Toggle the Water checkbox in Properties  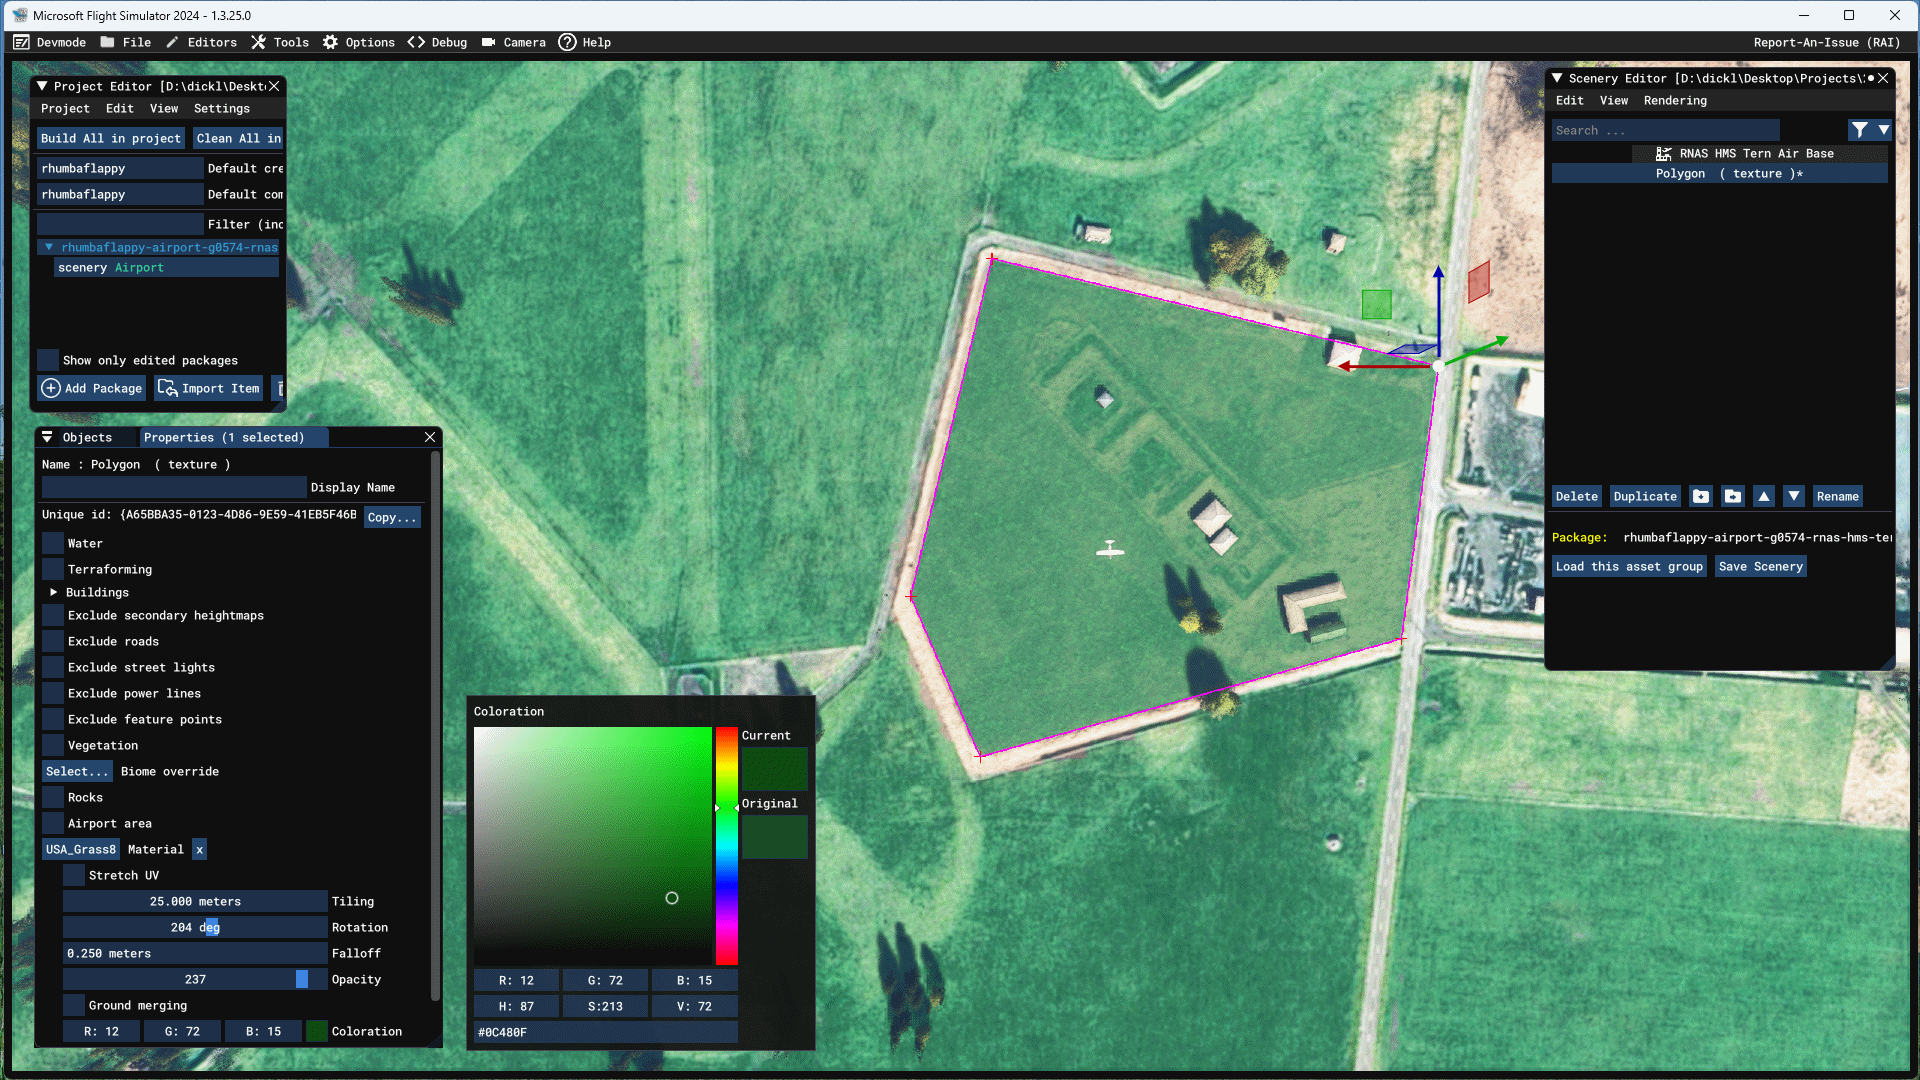tap(51, 542)
